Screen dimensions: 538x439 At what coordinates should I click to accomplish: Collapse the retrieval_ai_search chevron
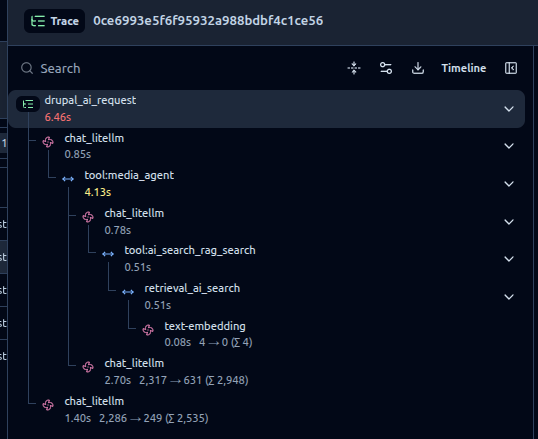(509, 297)
